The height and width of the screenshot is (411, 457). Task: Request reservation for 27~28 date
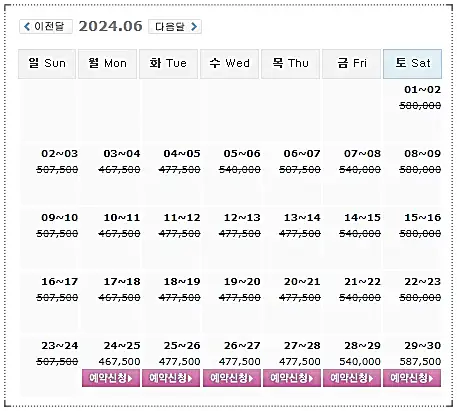pos(292,378)
